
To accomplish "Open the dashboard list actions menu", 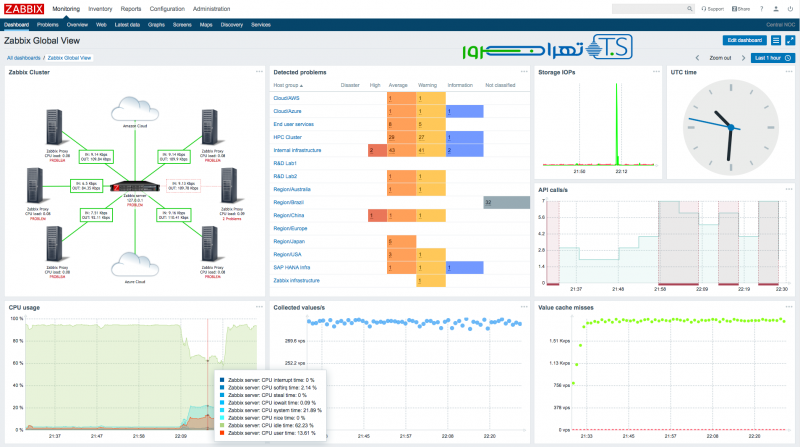I will click(776, 40).
